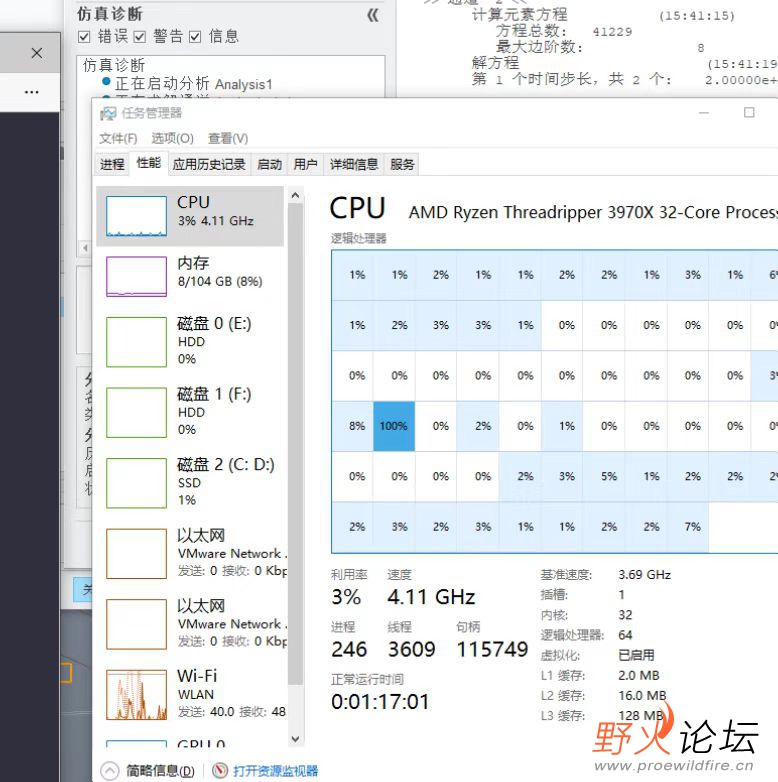Toggle the 警告 checkbox
778x782 pixels.
[x=140, y=37]
